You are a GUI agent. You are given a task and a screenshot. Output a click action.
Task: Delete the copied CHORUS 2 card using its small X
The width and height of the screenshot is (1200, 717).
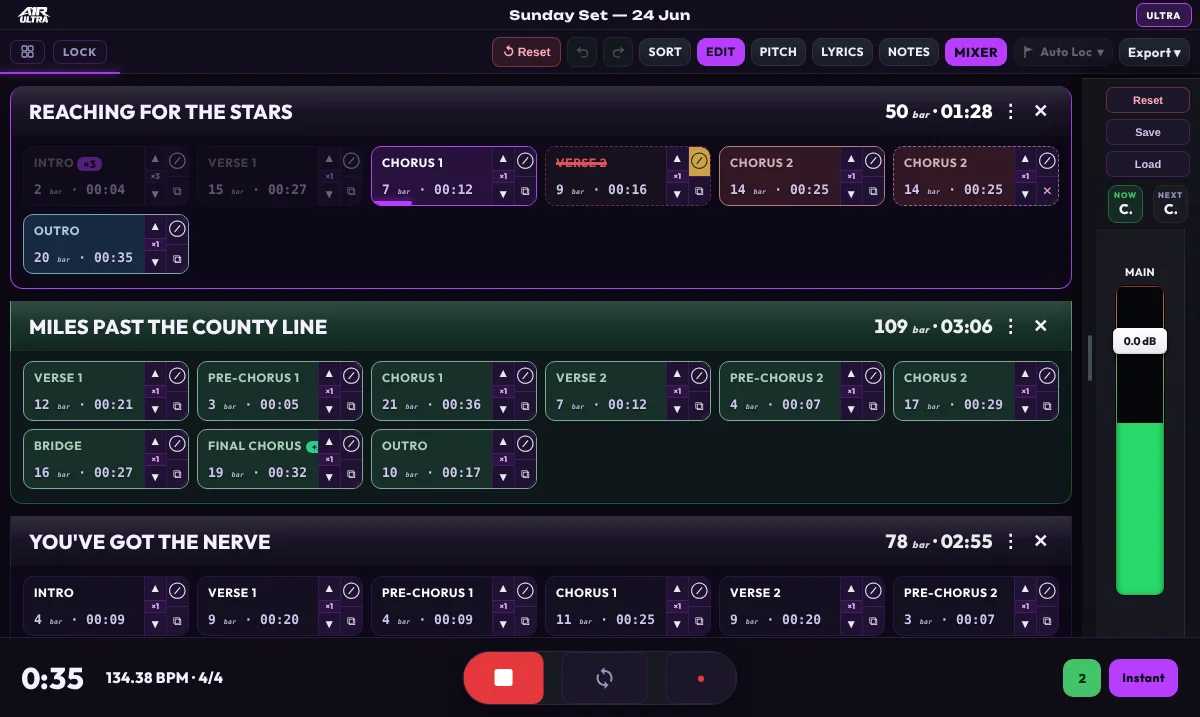tap(1047, 191)
